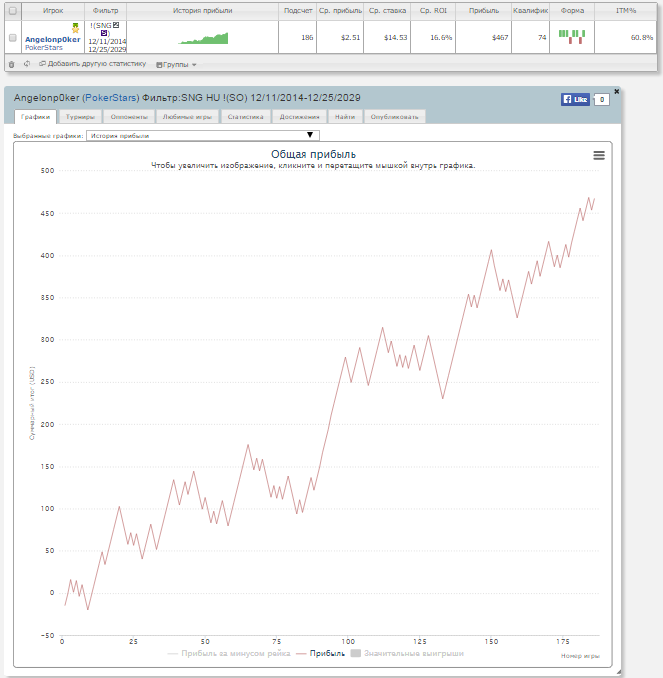Screen dimensions: 663x678
Task: Open the chart hamburger menu
Action: pyautogui.click(x=599, y=155)
